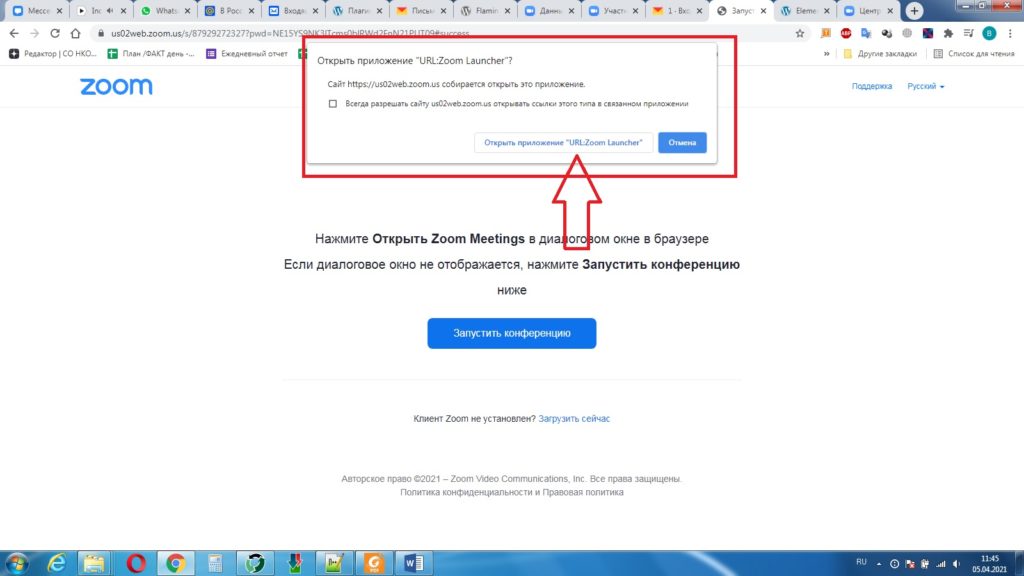Viewport: 1024px width, 576px height.
Task: Open the orange PDF app in taskbar
Action: point(374,563)
